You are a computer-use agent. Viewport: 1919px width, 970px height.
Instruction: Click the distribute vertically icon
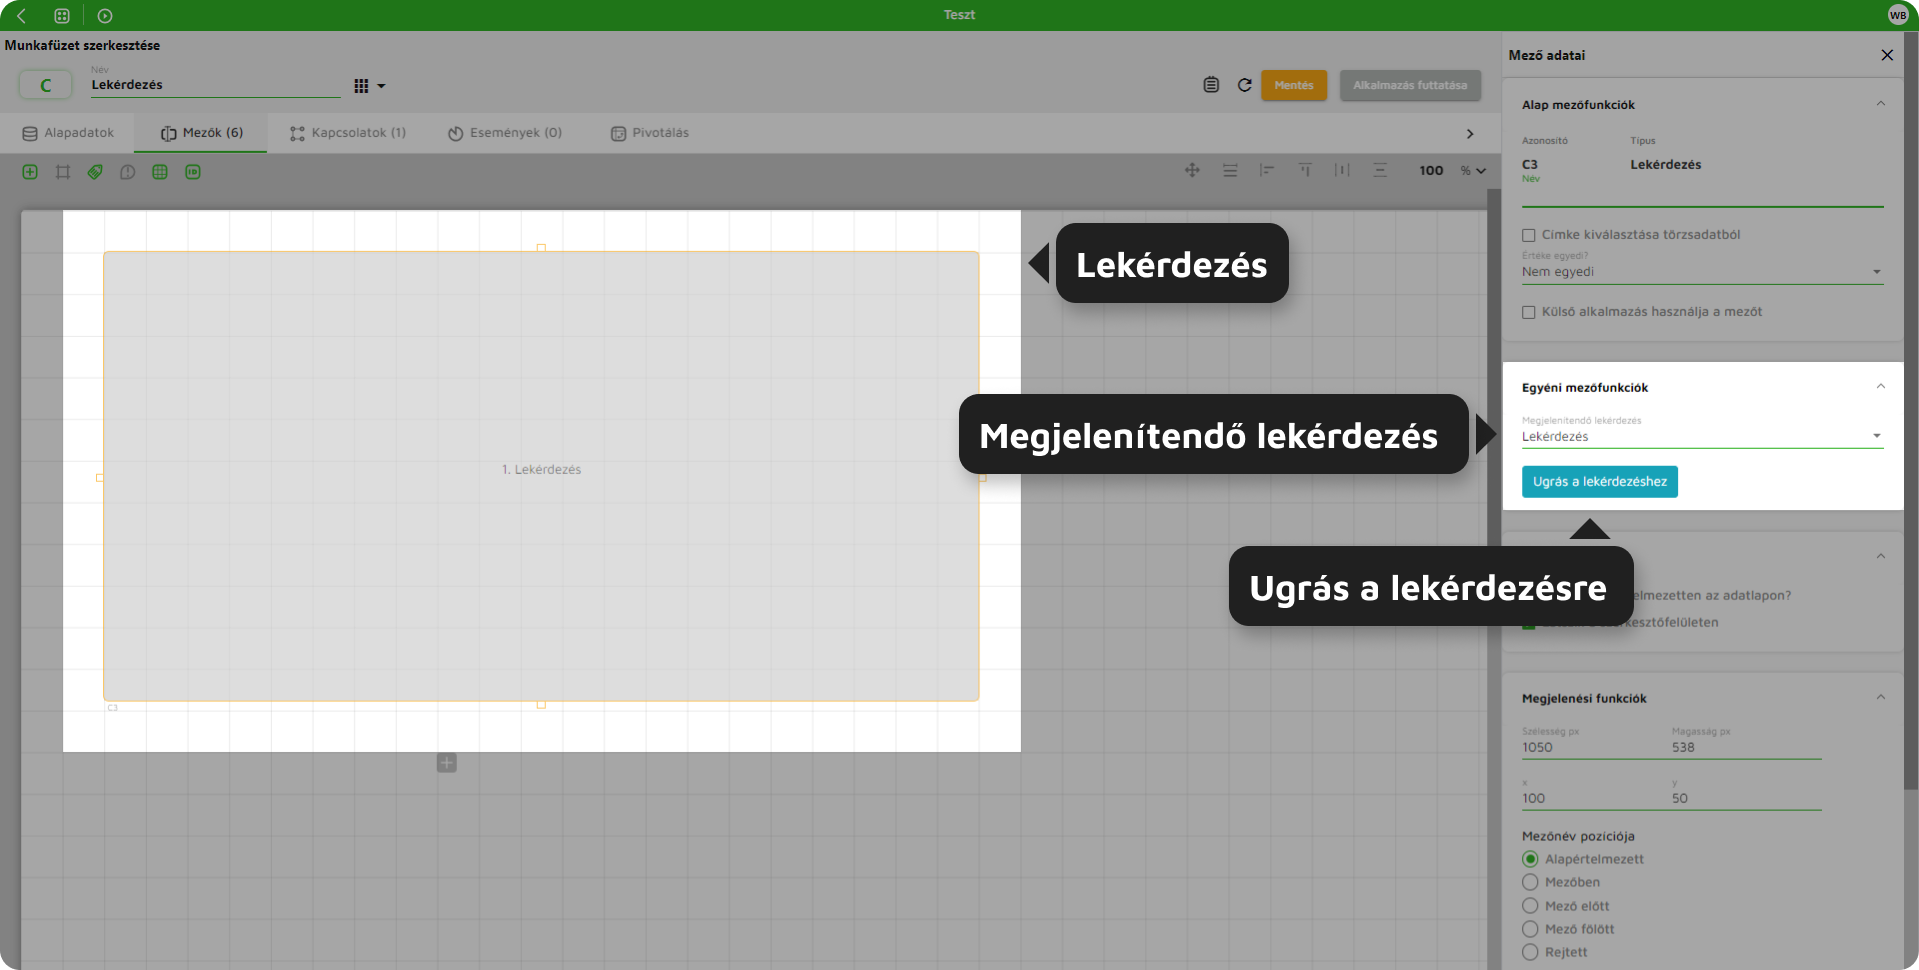[1380, 170]
